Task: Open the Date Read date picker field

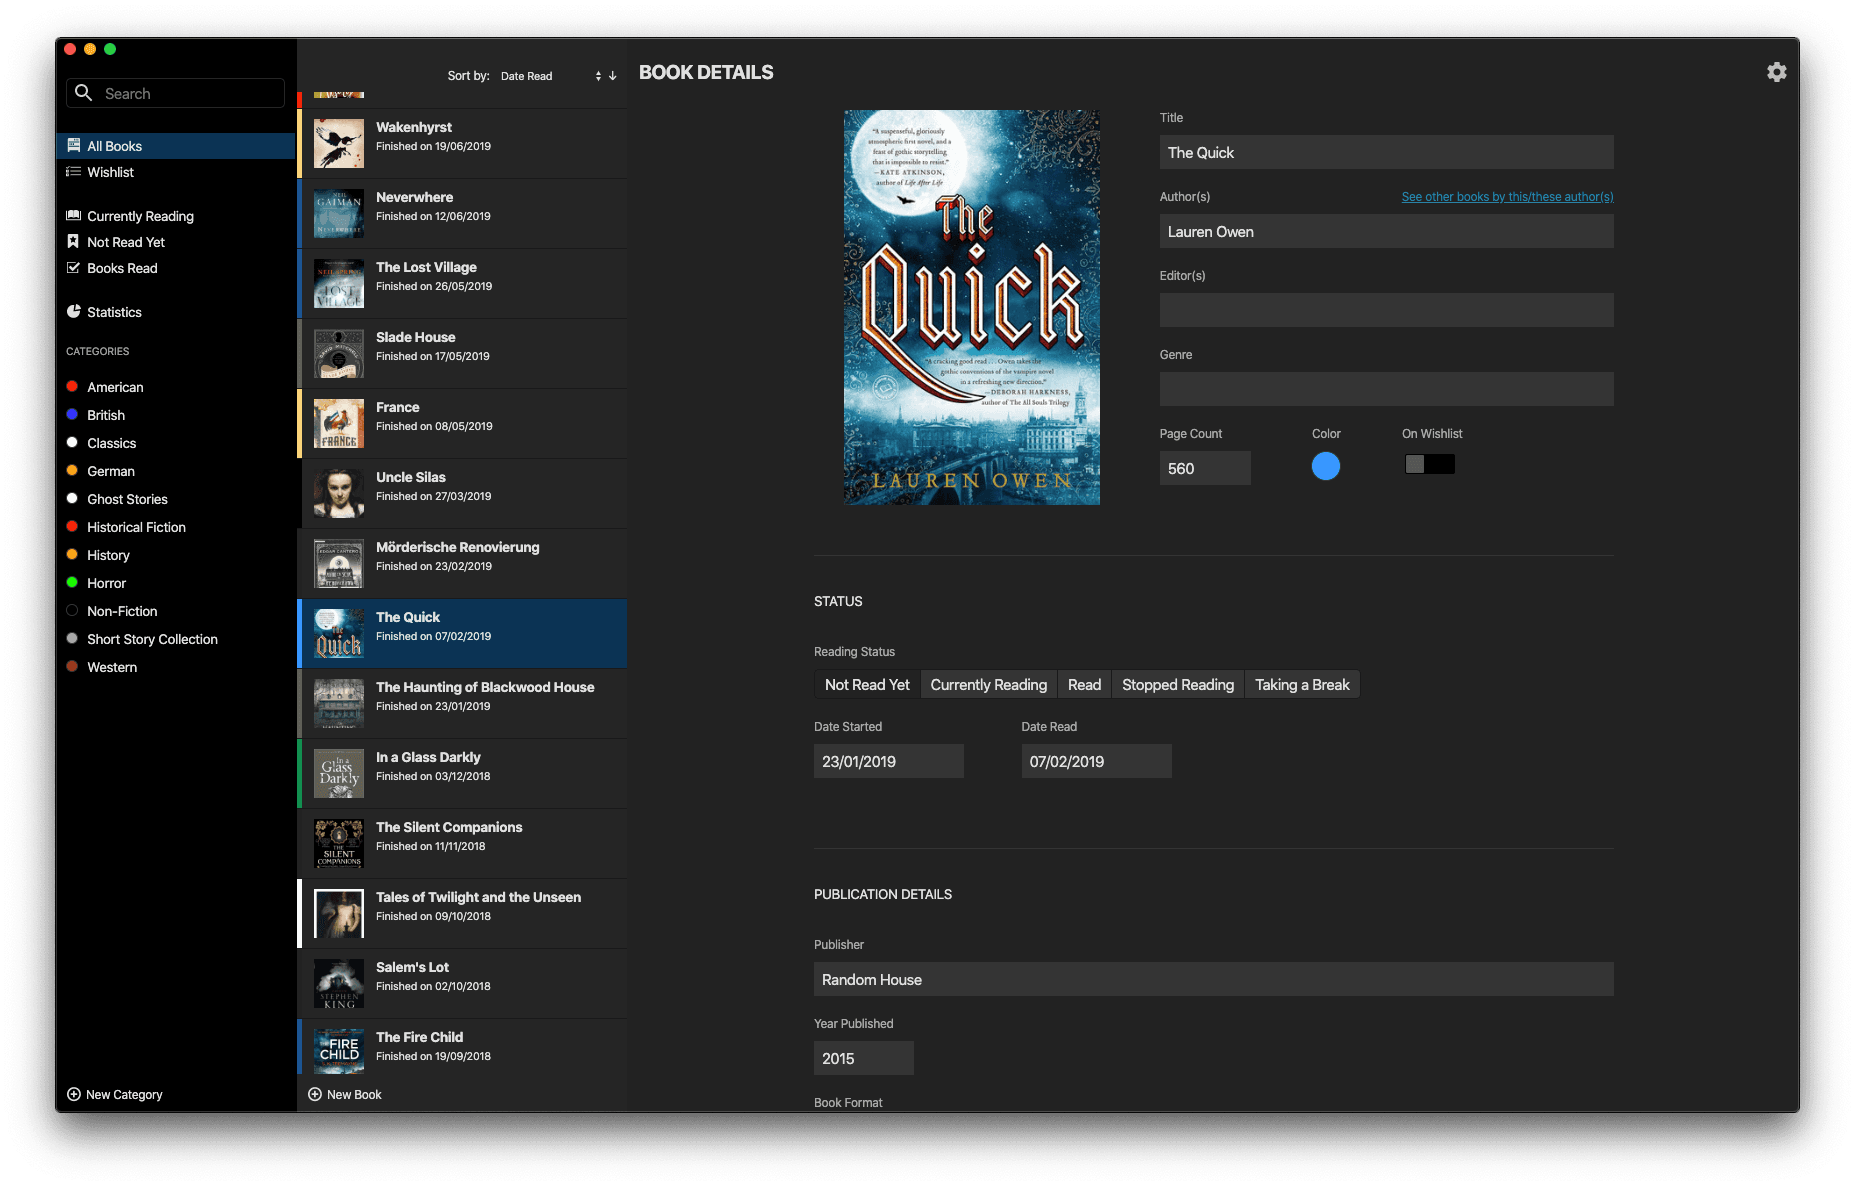Action: [1095, 761]
